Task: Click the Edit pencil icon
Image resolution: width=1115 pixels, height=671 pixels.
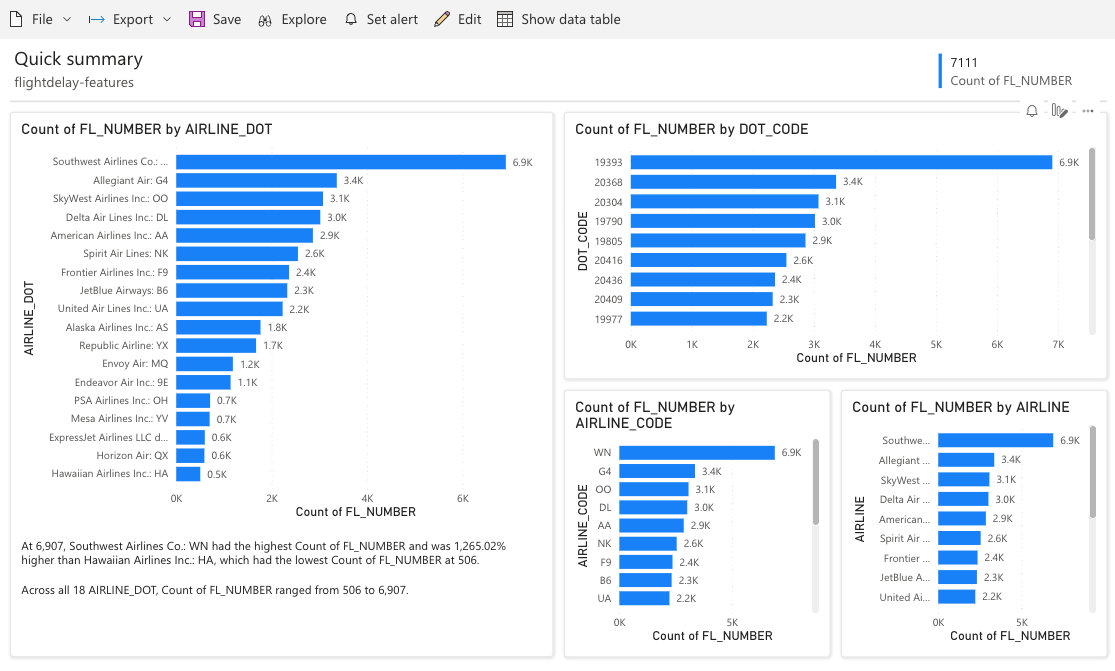Action: pyautogui.click(x=442, y=19)
